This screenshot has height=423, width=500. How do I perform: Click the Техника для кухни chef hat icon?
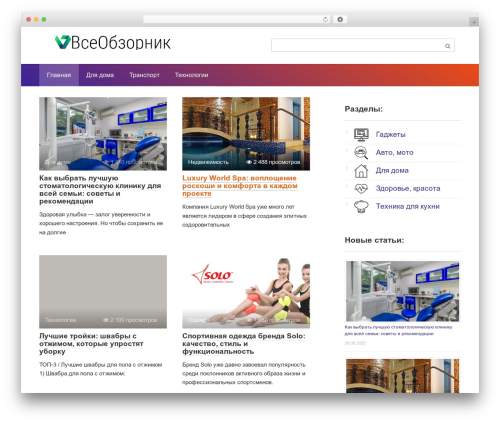[x=361, y=207]
